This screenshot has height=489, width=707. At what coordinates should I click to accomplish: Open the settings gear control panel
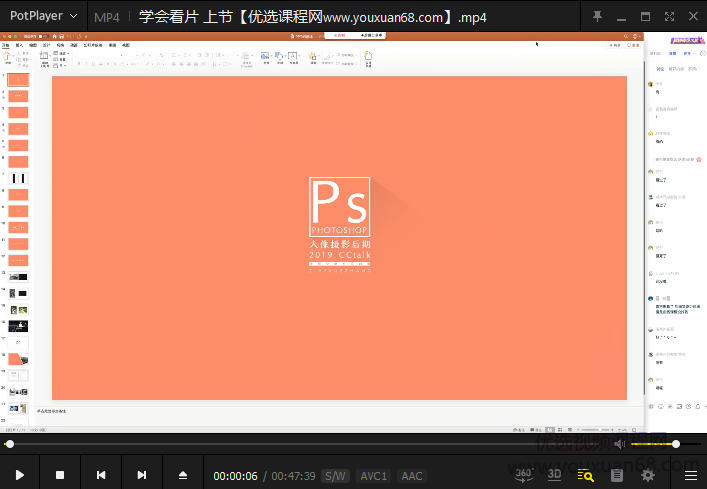coord(648,475)
